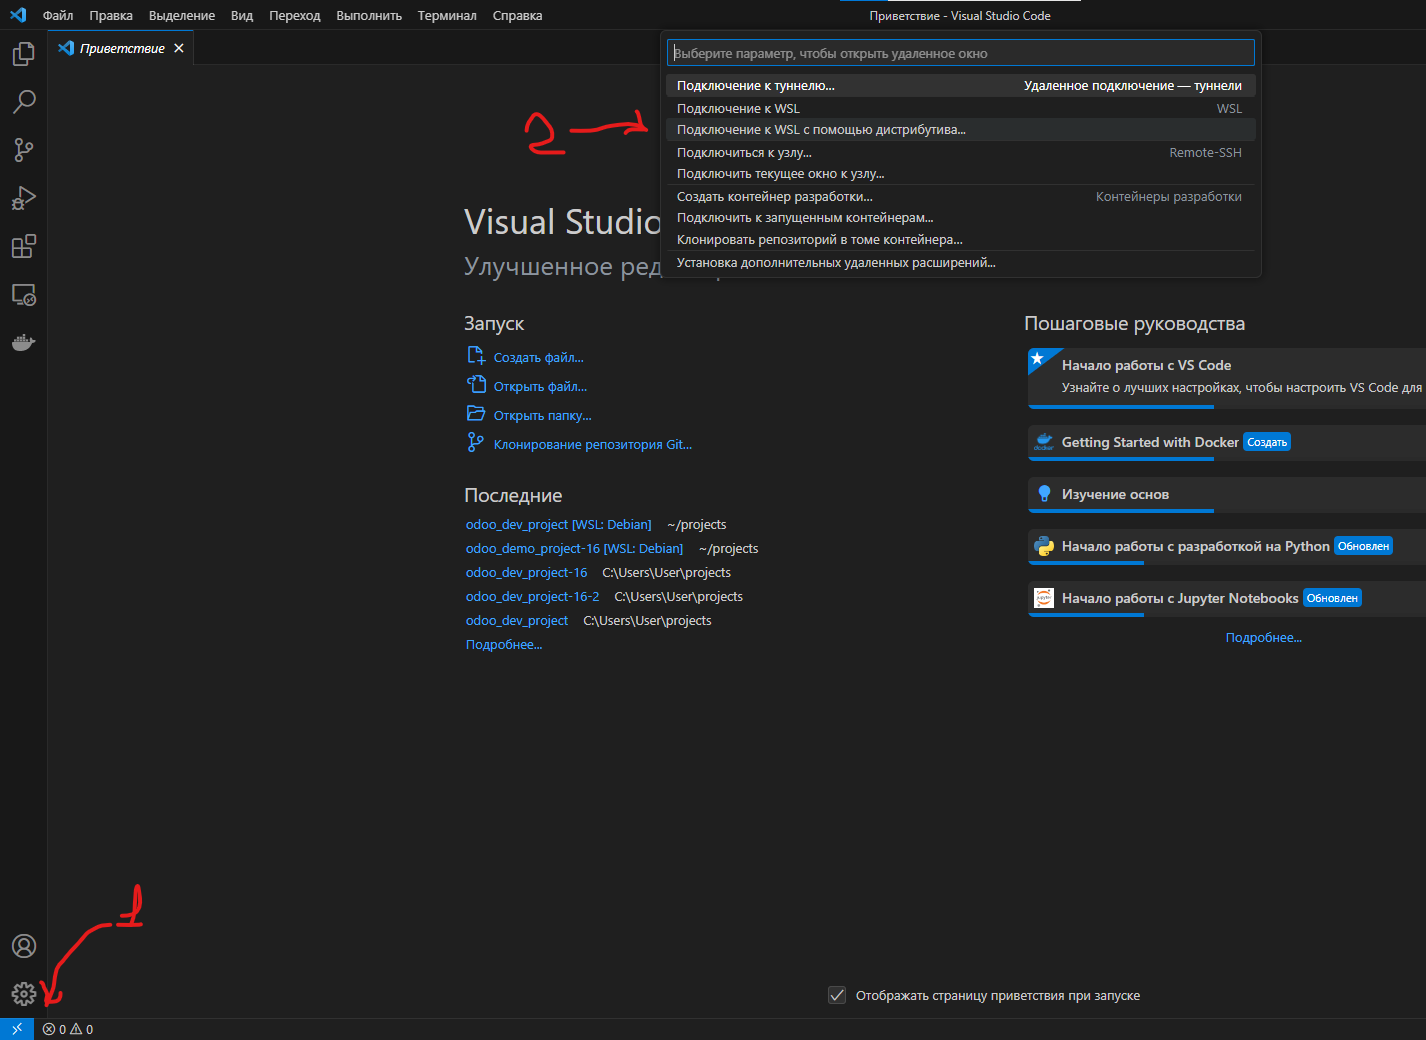
Task: Choose Подключение к WSL option
Action: point(961,108)
